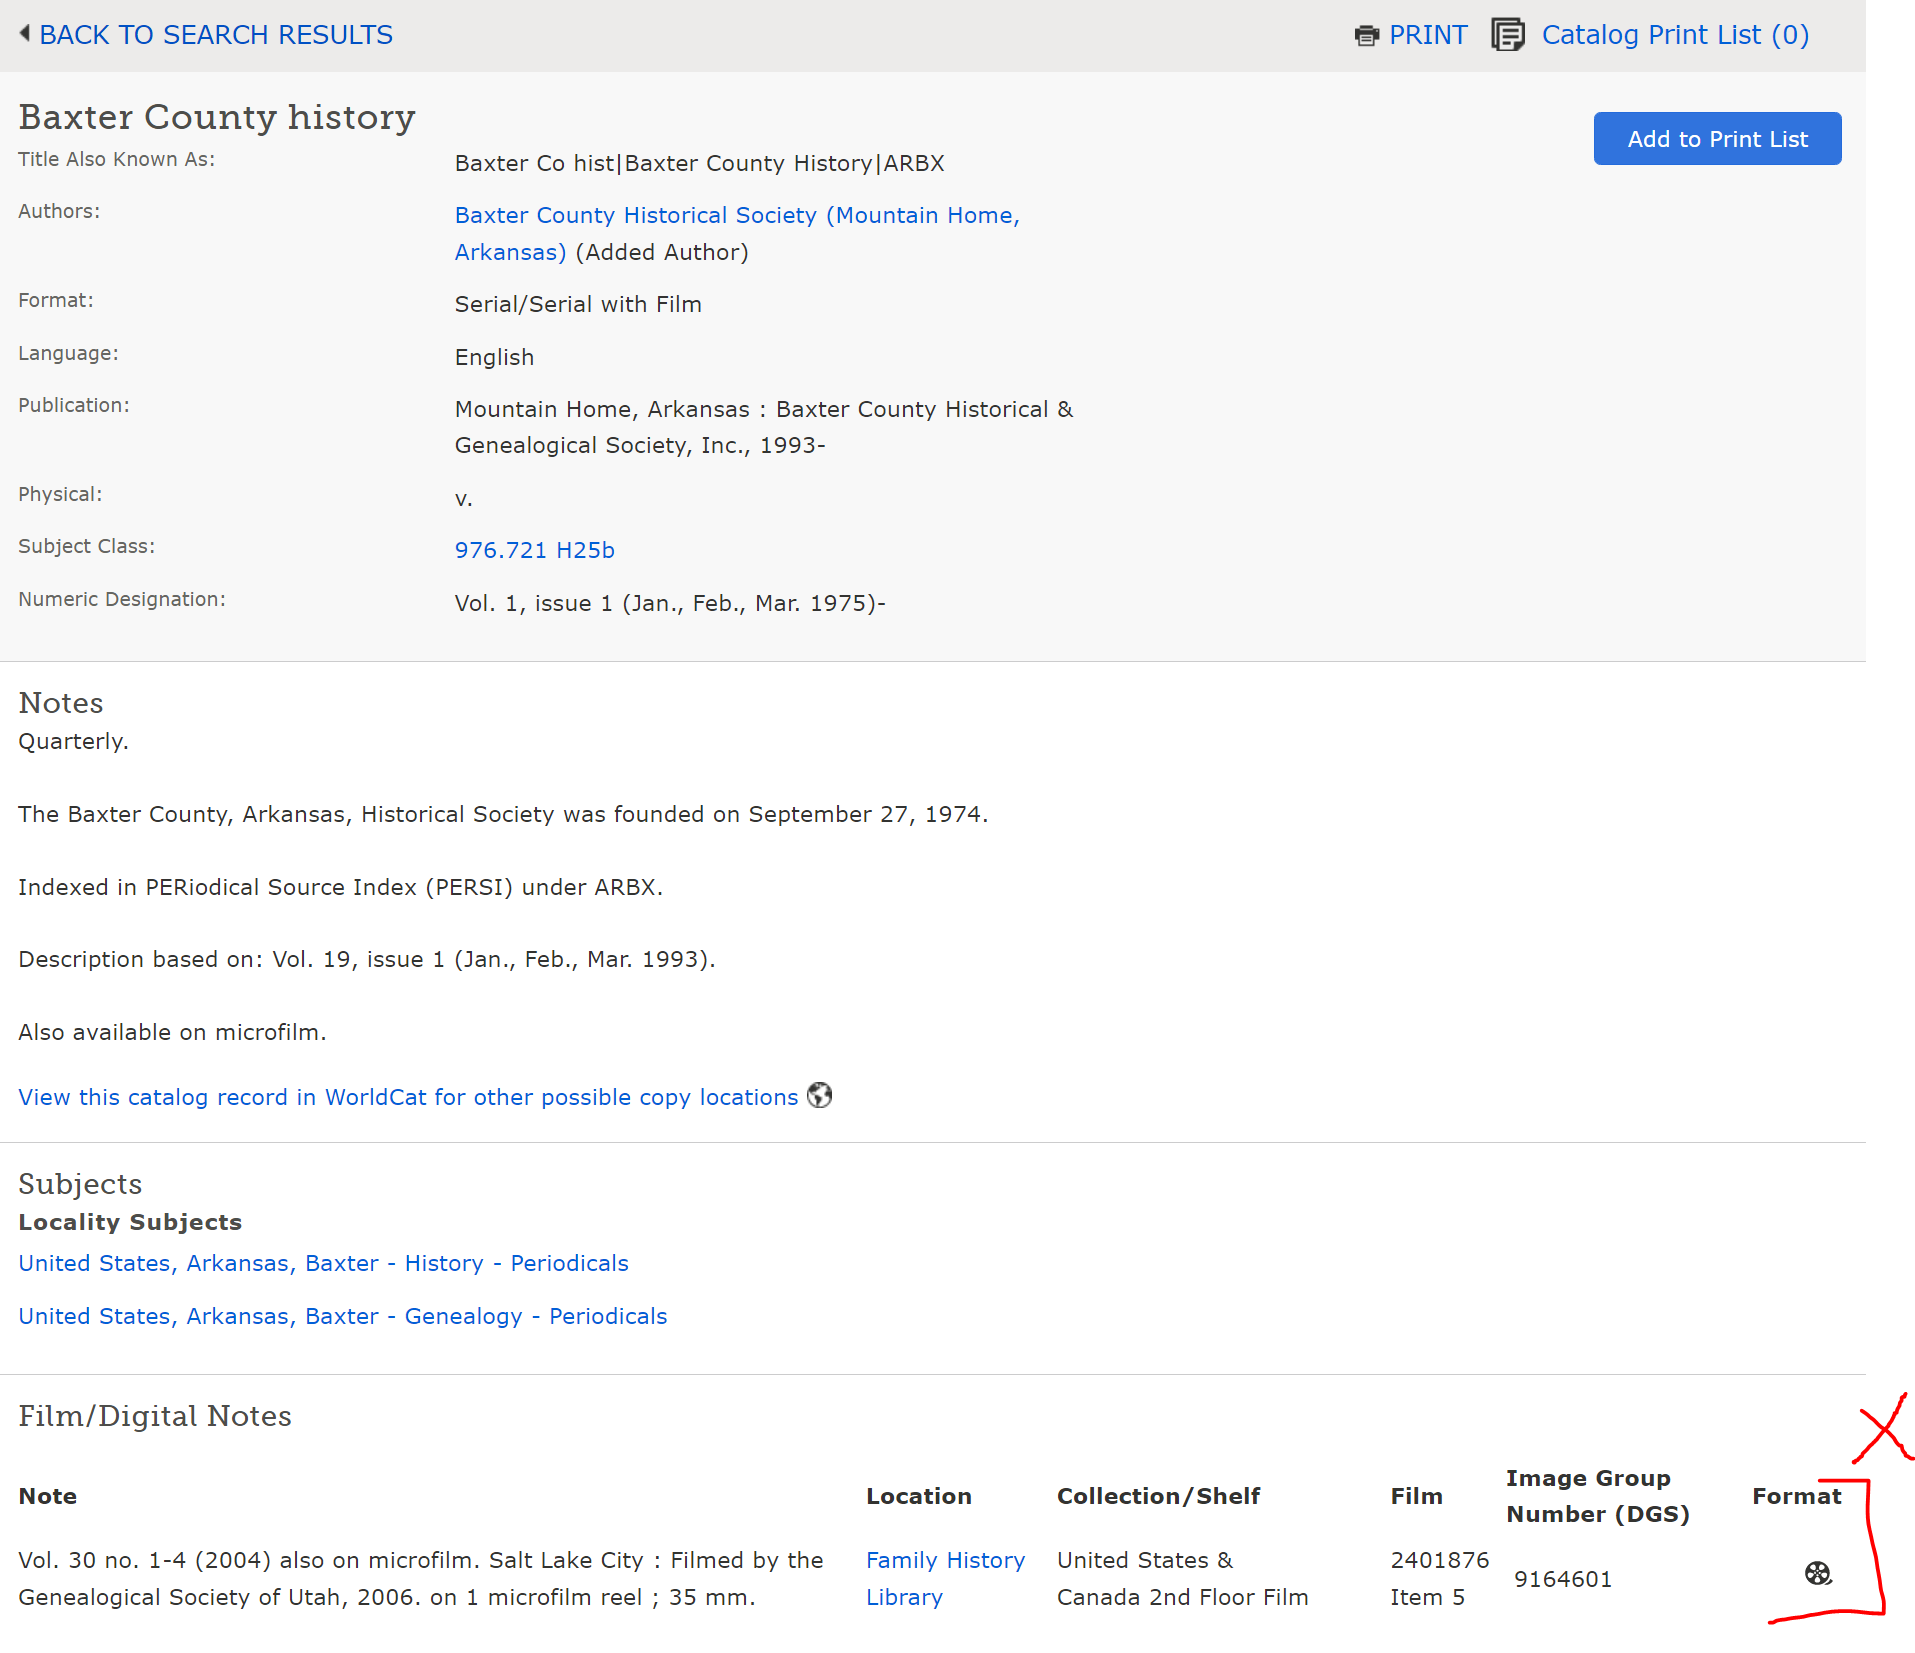Click the Indexed in PERSI note
Image resolution: width=1915 pixels, height=1653 pixels.
341,887
